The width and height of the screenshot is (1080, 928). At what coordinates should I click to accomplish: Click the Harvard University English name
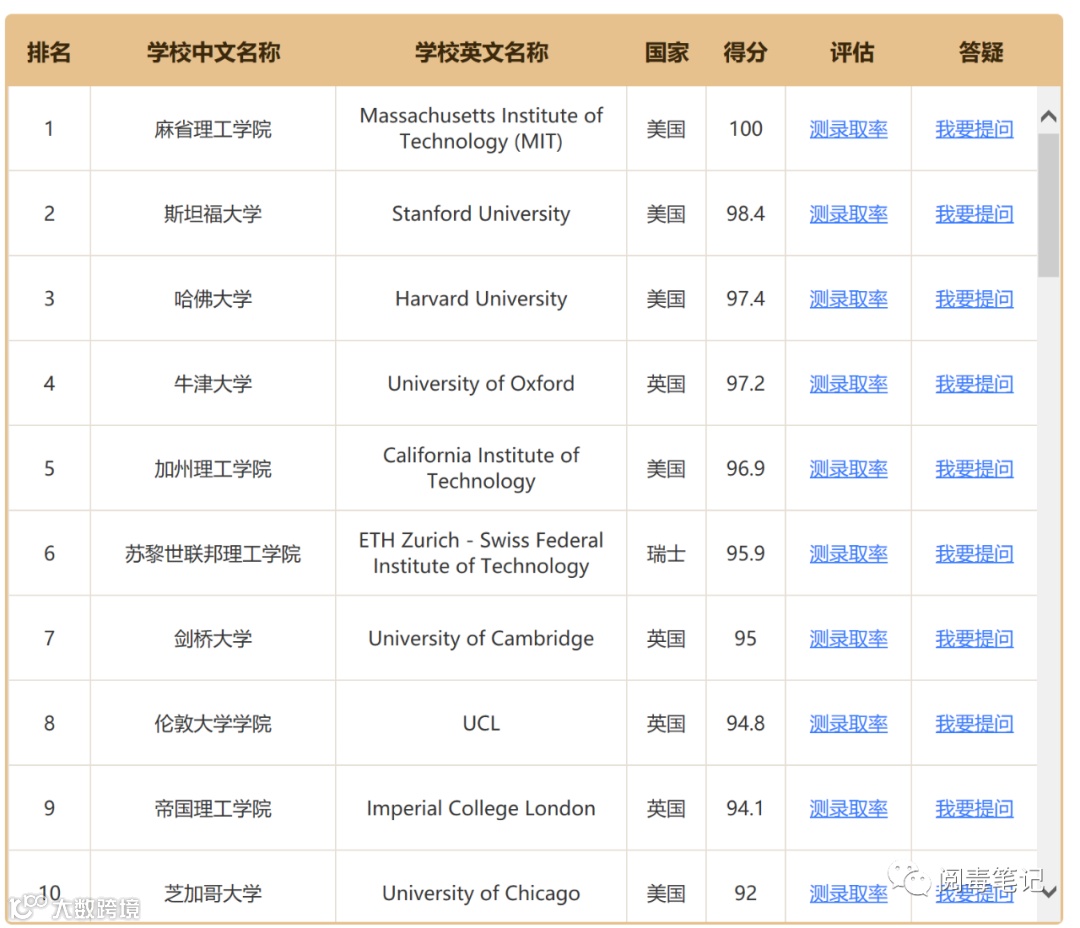coord(481,298)
